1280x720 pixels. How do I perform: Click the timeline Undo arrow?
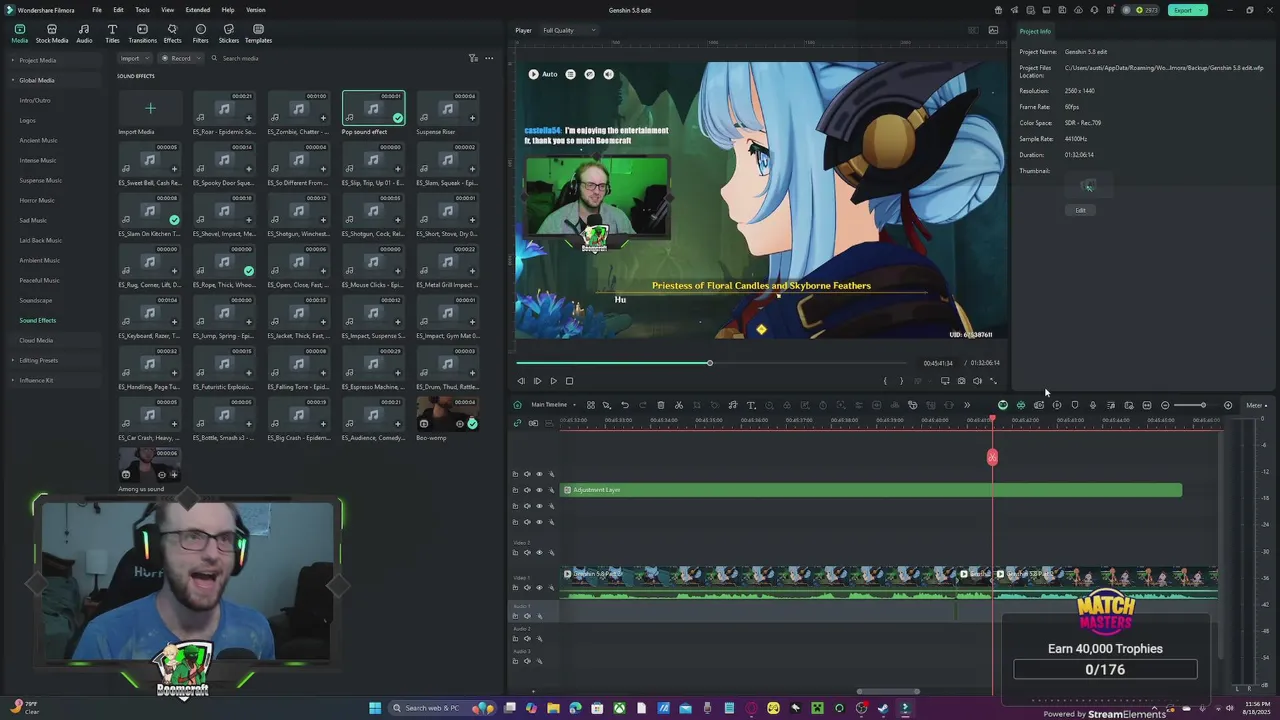click(x=624, y=405)
